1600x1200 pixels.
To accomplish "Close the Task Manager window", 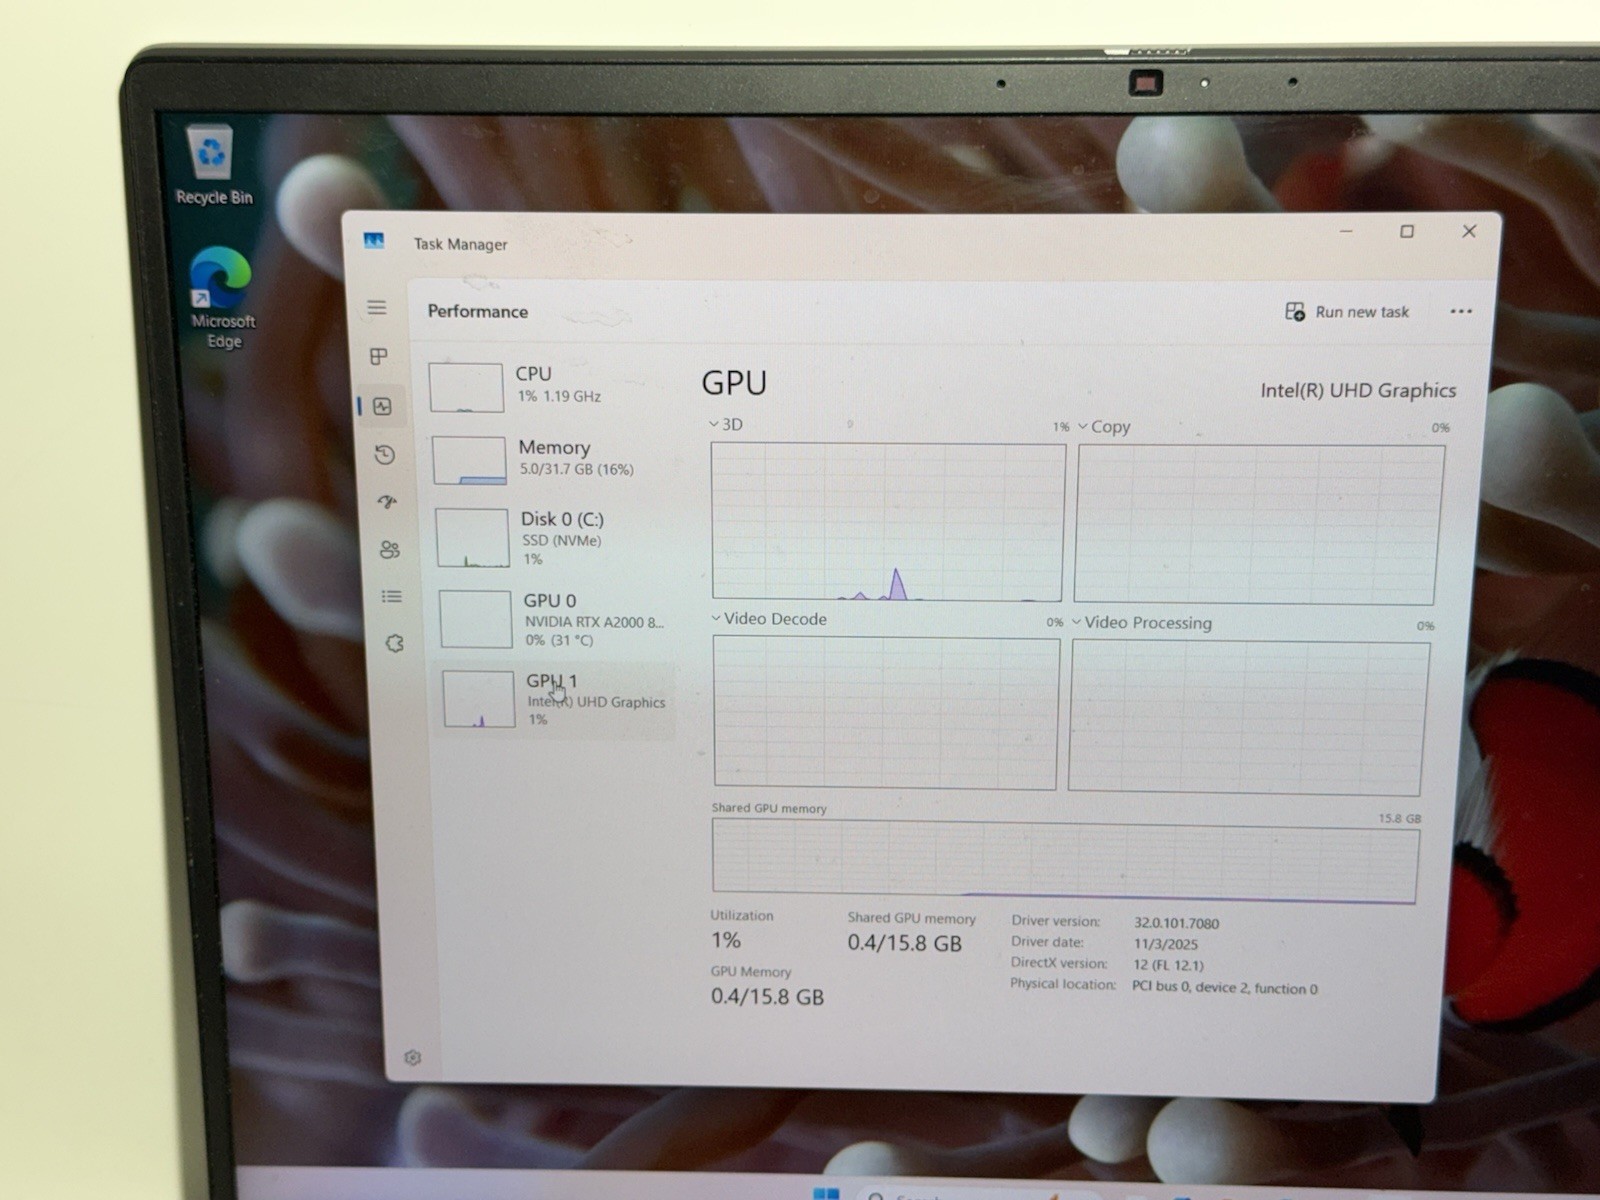I will [x=1469, y=231].
